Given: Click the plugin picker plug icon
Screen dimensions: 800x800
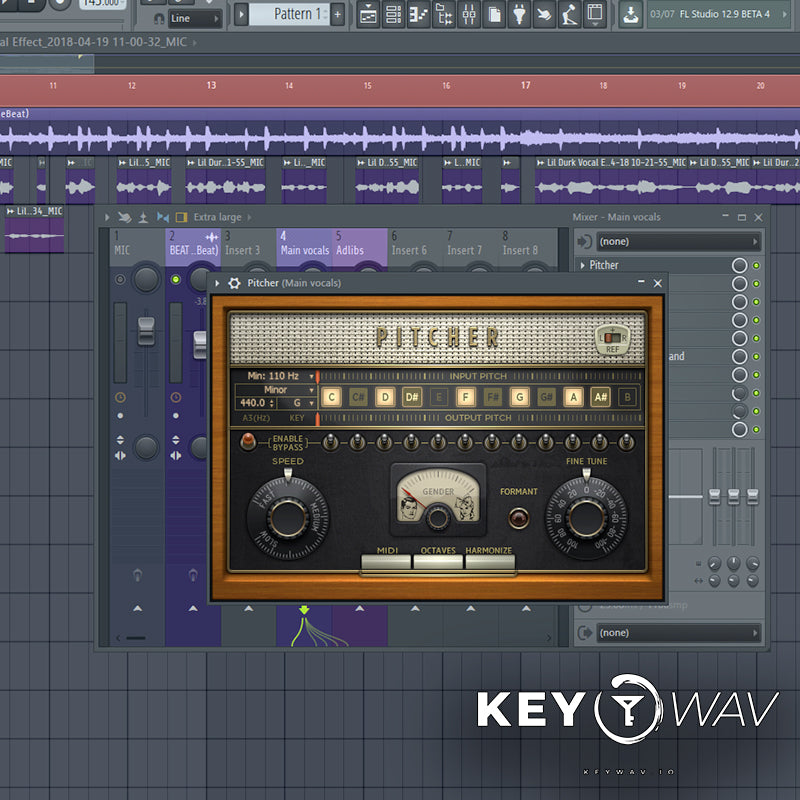Looking at the screenshot, I should coord(520,14).
